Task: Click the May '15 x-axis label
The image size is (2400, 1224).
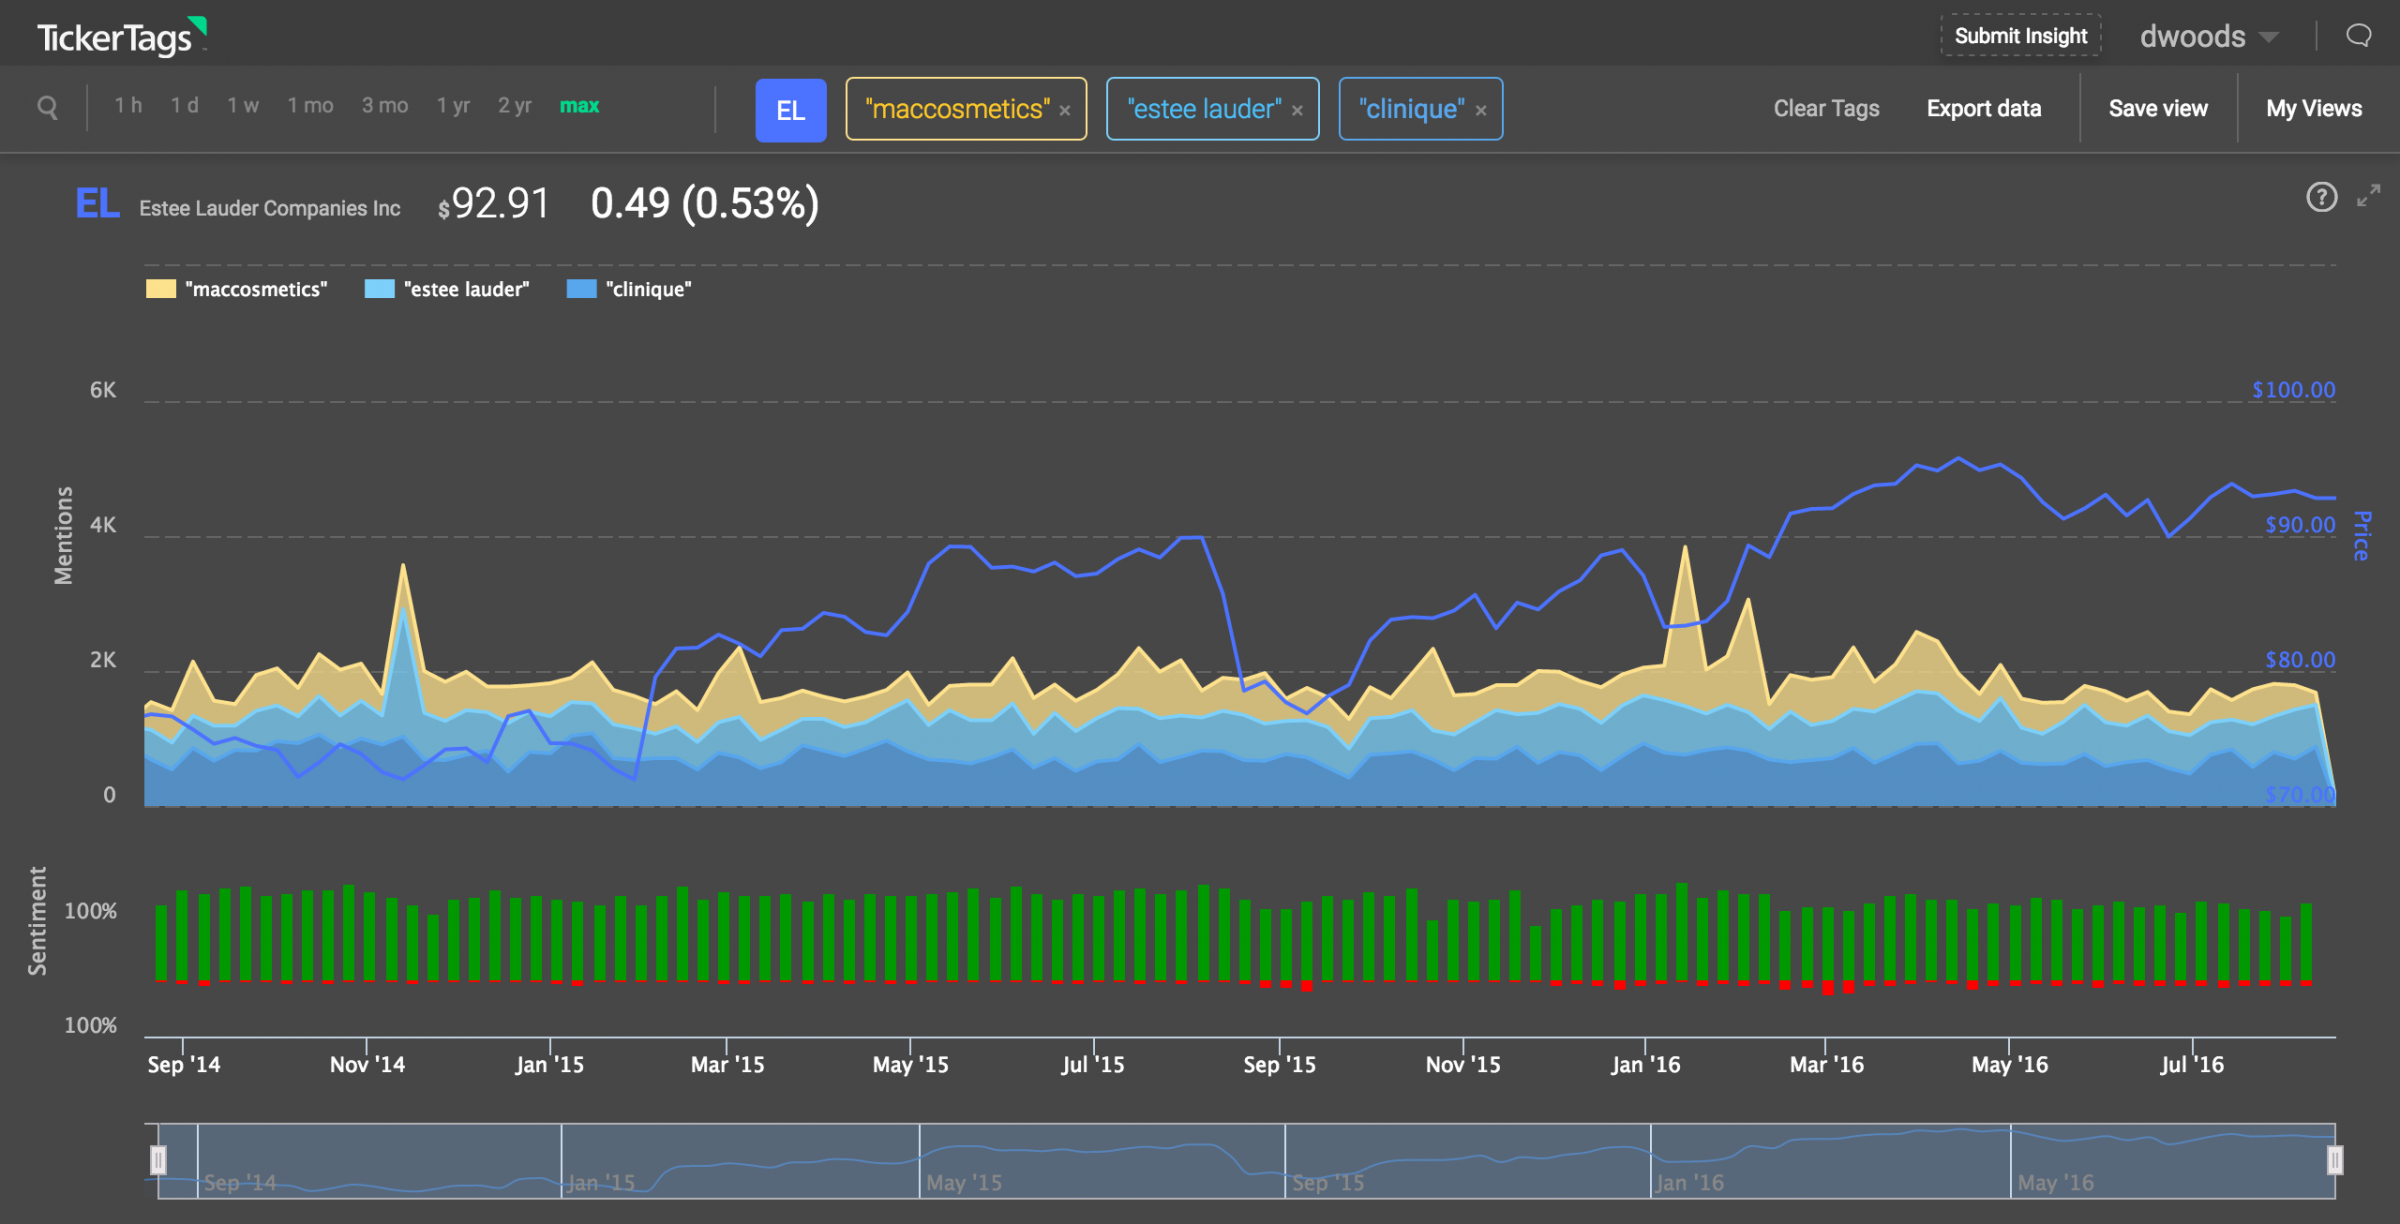Action: click(910, 1064)
